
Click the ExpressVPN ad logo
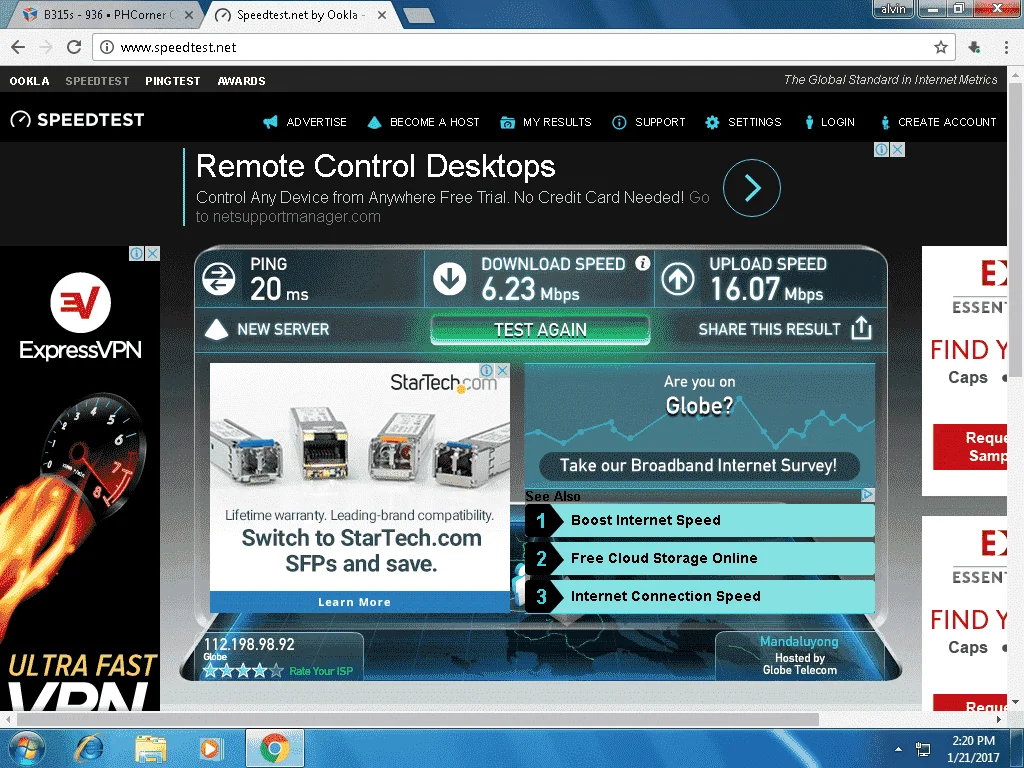(80, 316)
